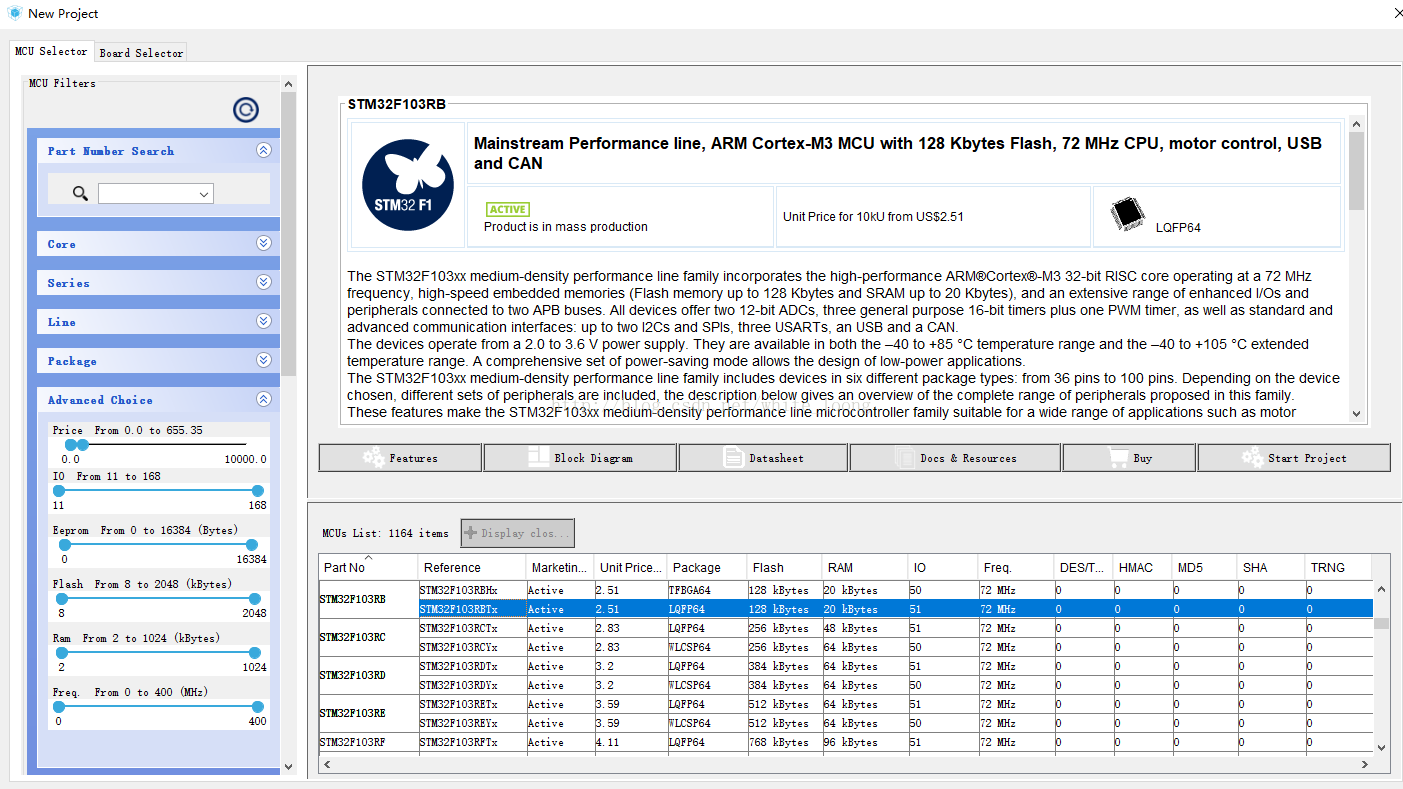Sort the MCU list by Part No column
This screenshot has height=789, width=1403.
[368, 567]
